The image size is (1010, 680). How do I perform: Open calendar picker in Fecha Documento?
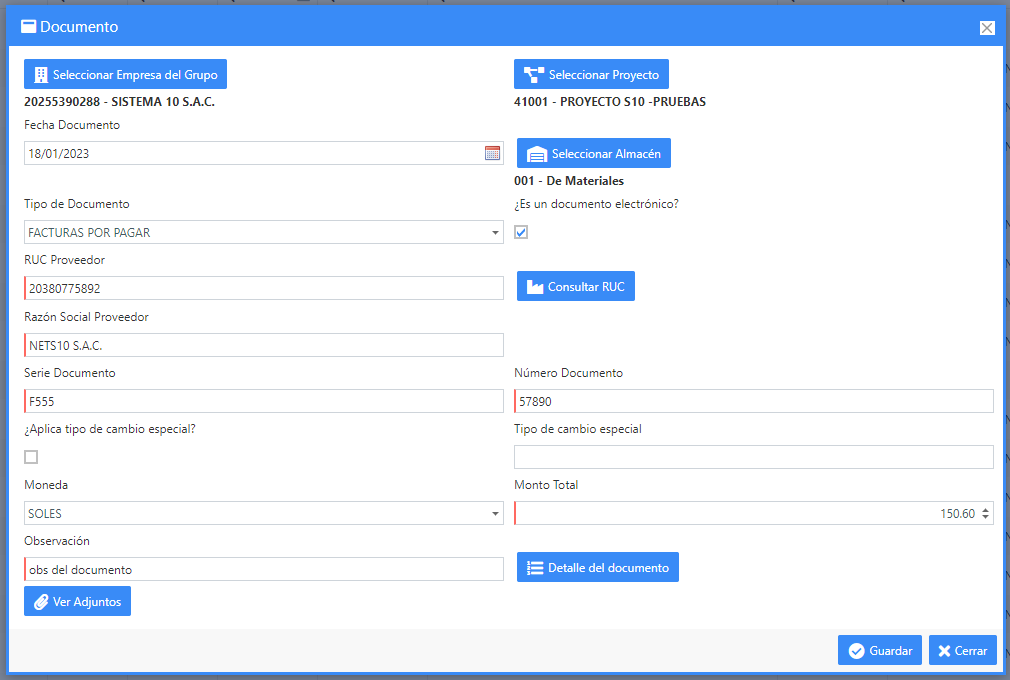pyautogui.click(x=492, y=153)
